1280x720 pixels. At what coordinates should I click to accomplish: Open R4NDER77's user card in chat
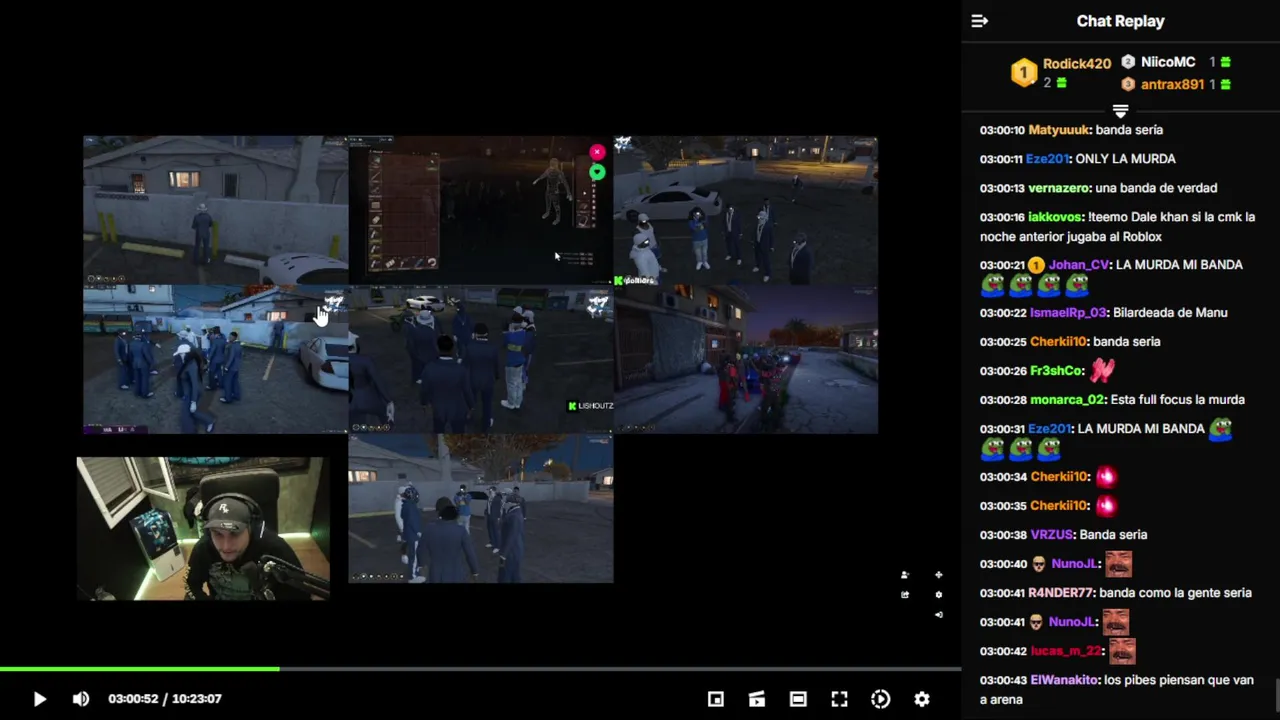coord(1061,593)
